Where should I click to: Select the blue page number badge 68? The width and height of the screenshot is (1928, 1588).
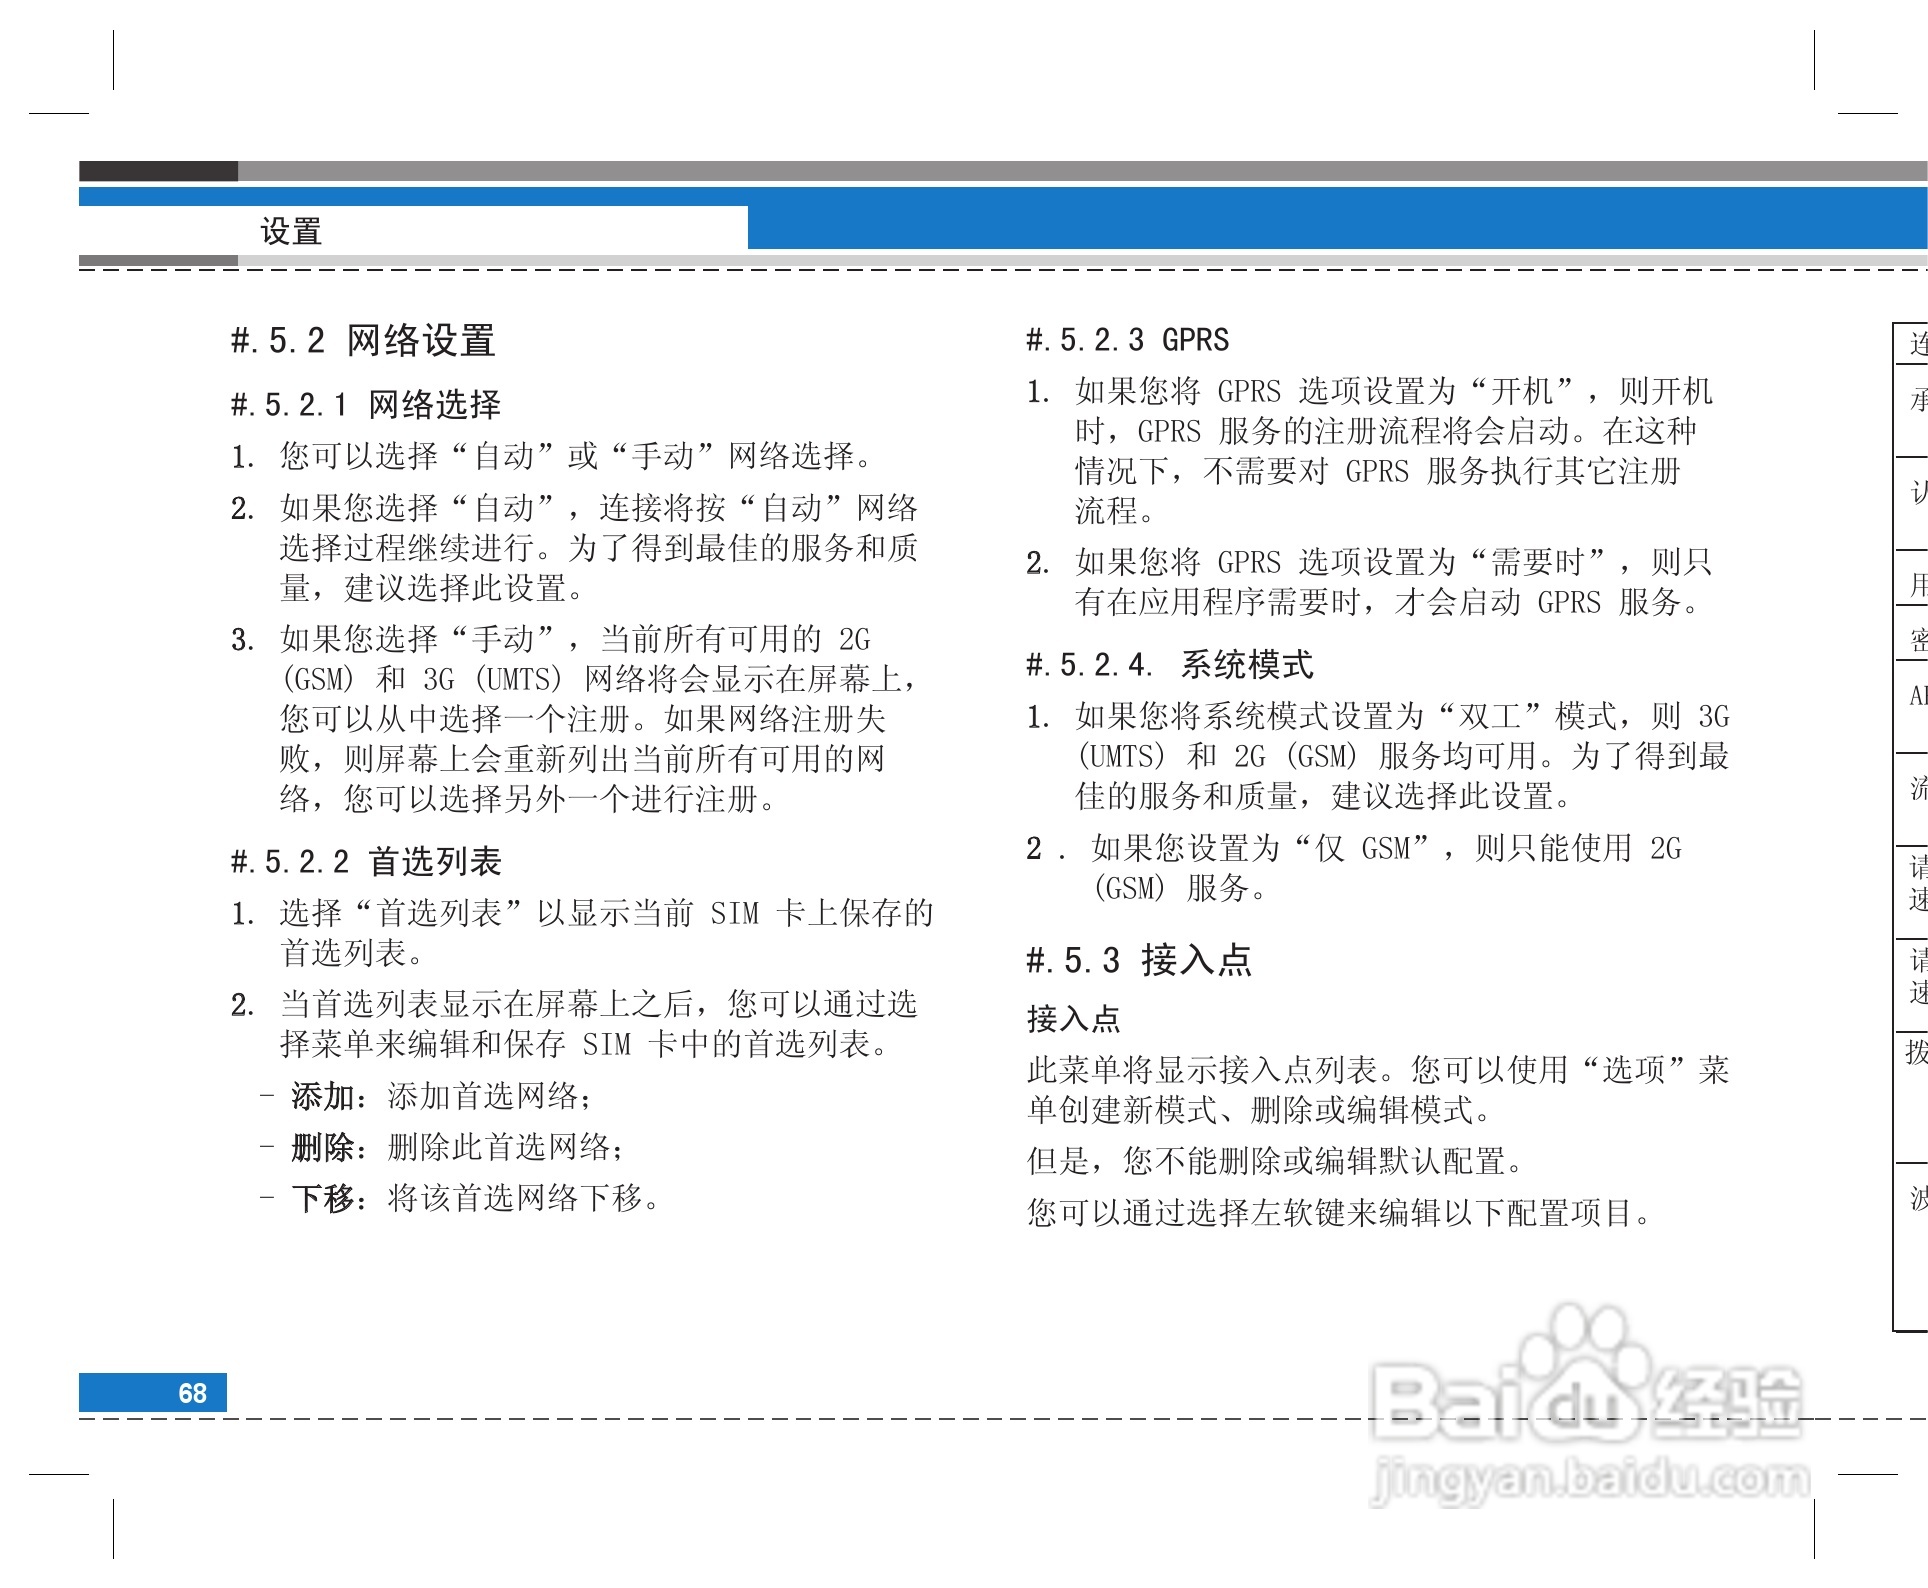pos(152,1392)
